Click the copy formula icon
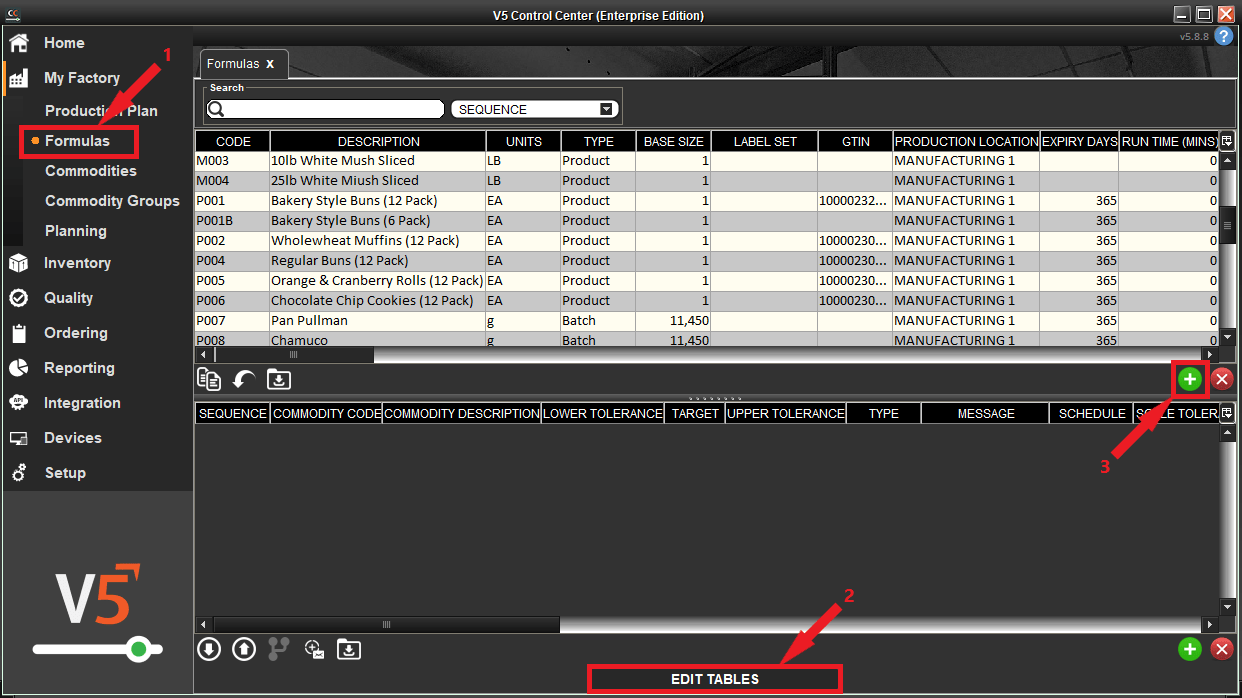Screen dimensions: 1242x698 (x=209, y=379)
